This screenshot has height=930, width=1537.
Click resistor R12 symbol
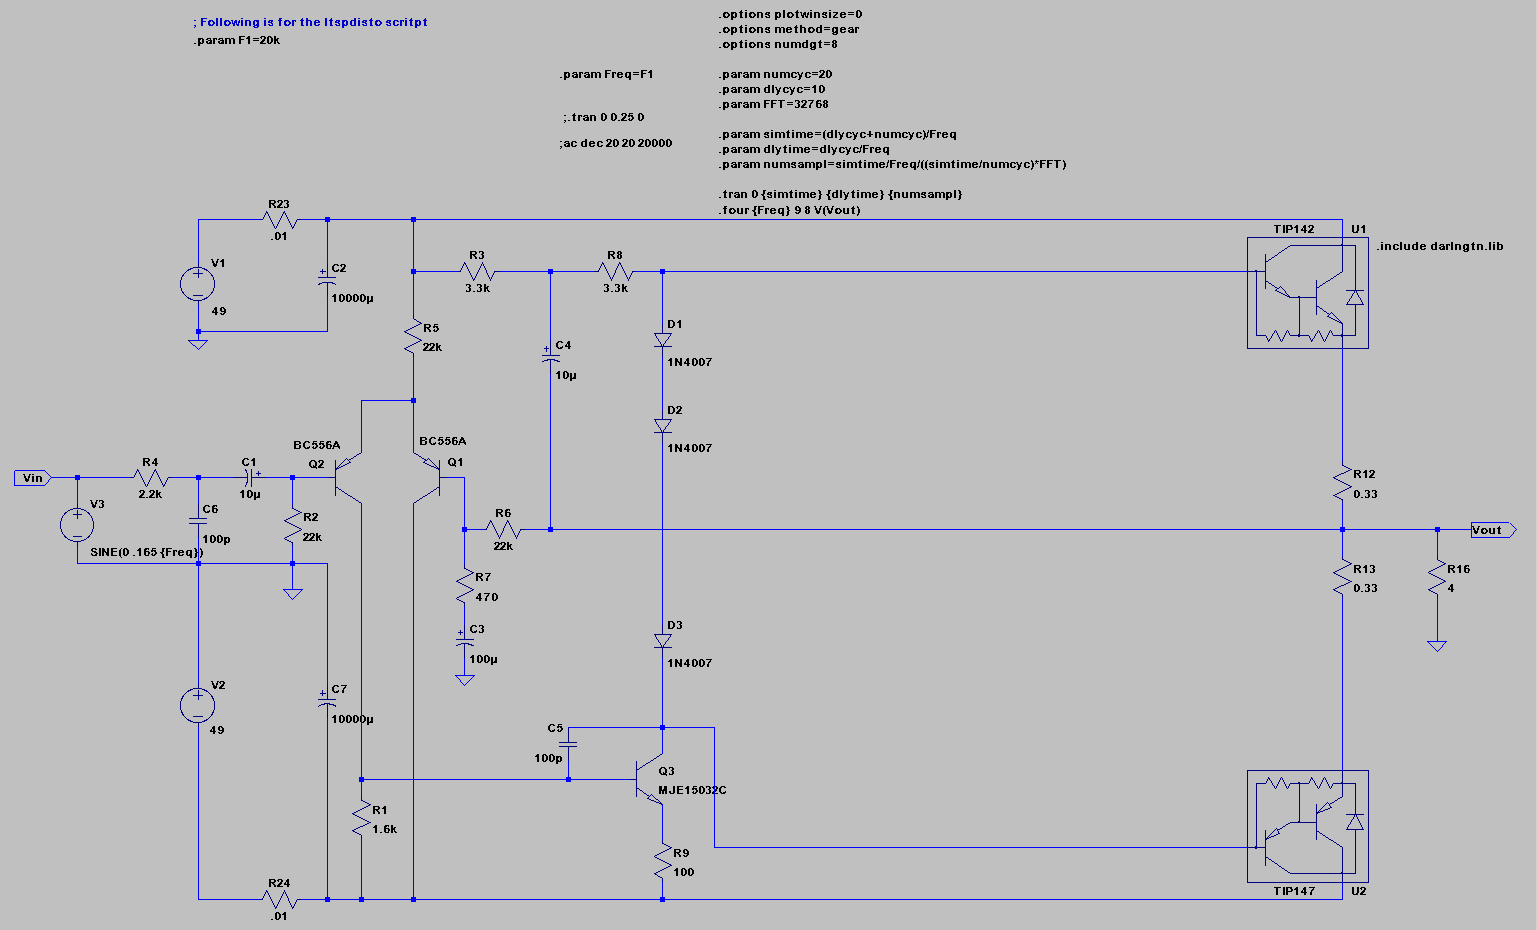point(1342,483)
